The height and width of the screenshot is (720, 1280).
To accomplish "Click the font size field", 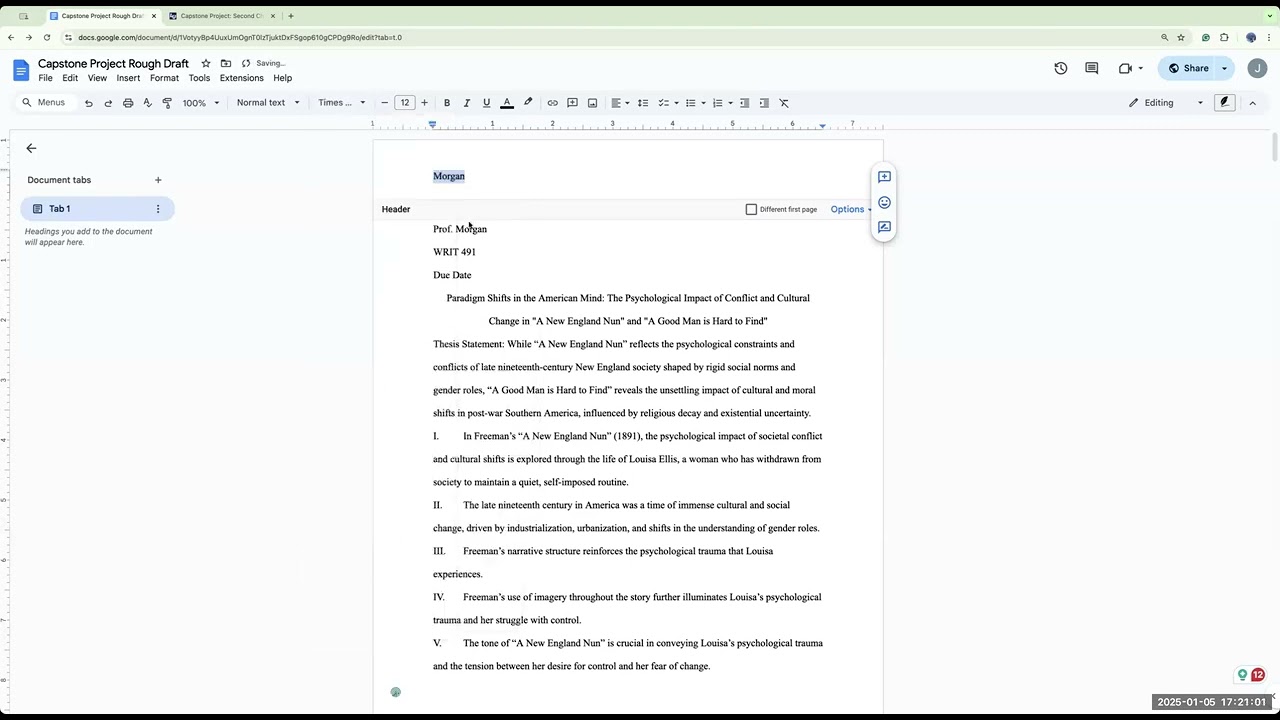I will pos(405,103).
